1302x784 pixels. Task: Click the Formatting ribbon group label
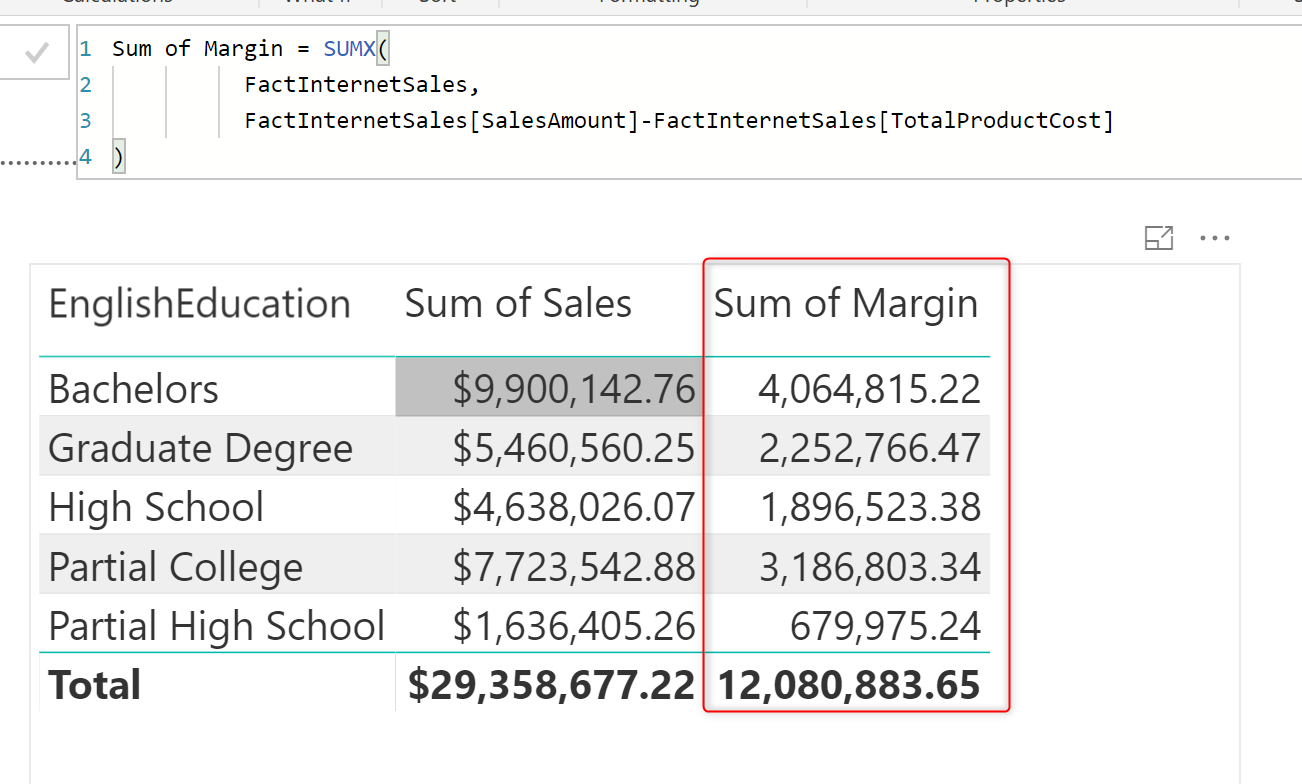(647, 3)
